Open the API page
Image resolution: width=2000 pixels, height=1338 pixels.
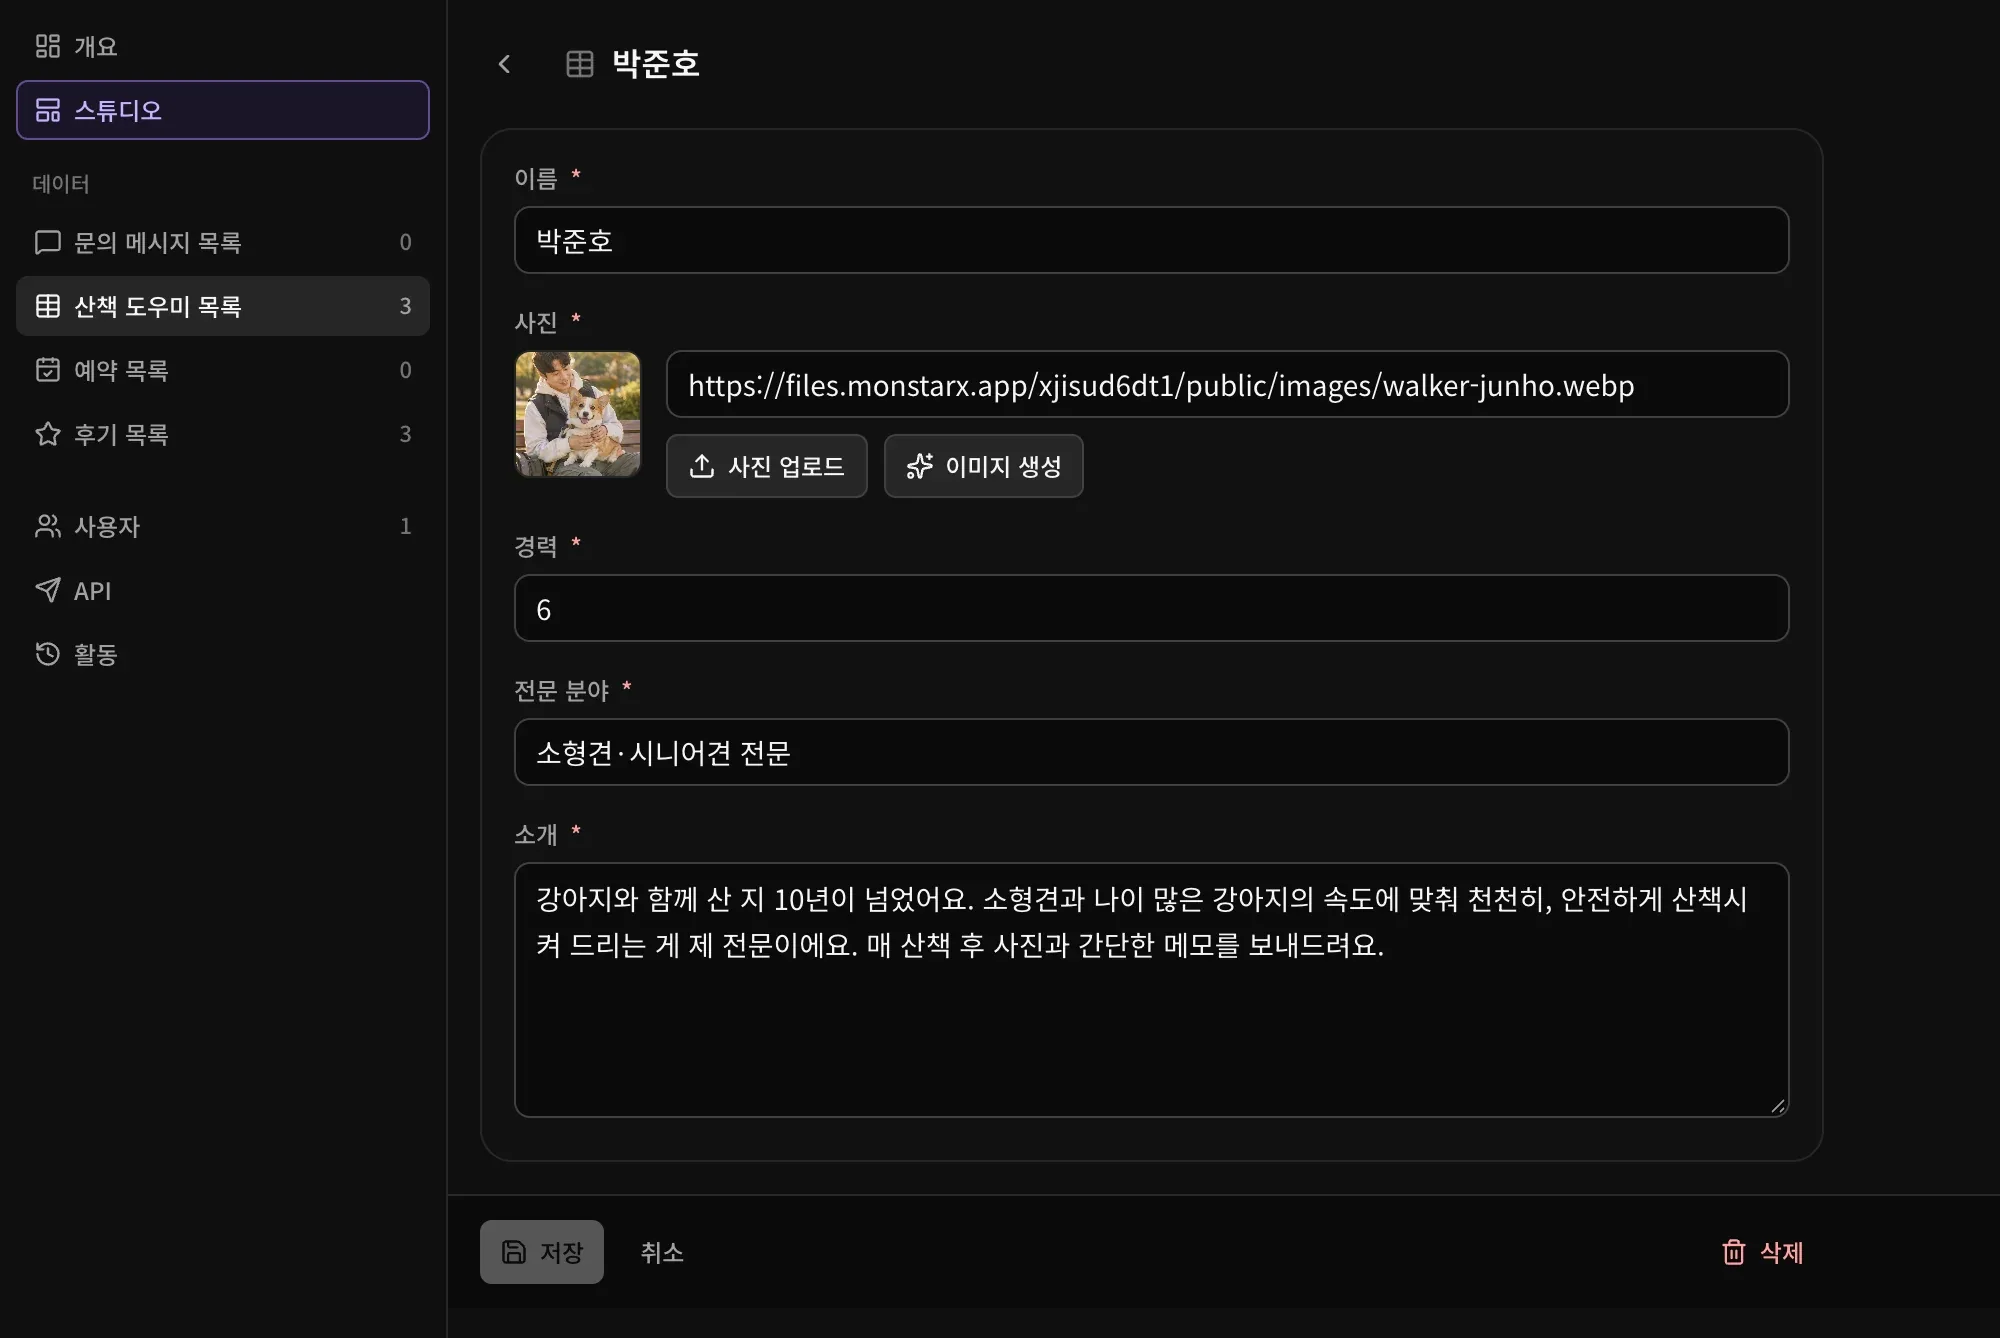tap(222, 590)
